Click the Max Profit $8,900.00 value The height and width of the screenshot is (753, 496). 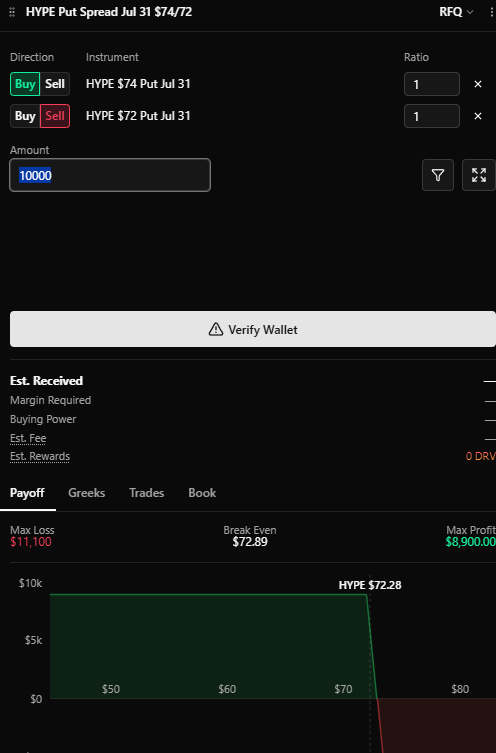coord(471,542)
